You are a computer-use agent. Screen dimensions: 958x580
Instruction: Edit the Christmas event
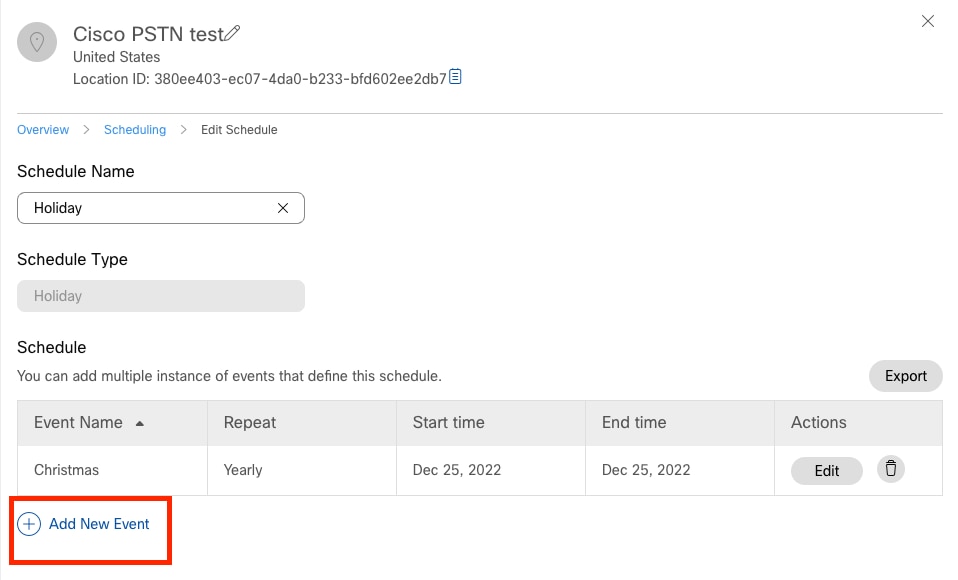click(827, 471)
